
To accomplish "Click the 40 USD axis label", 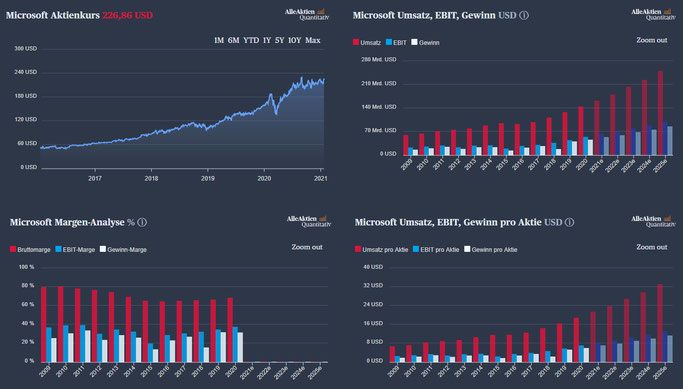I will point(373,267).
